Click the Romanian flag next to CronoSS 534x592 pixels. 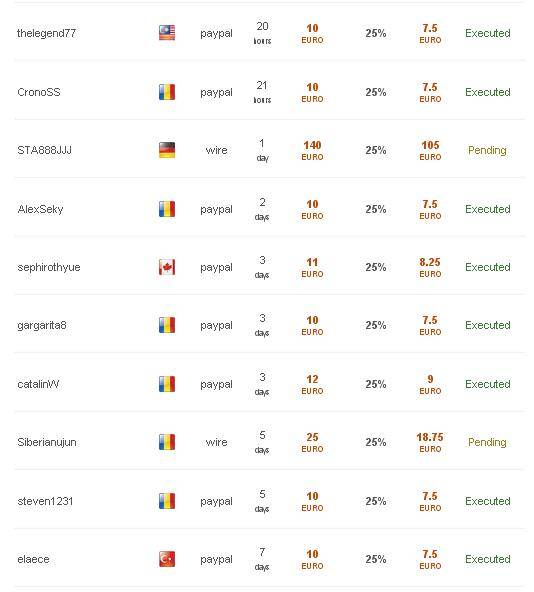click(167, 92)
